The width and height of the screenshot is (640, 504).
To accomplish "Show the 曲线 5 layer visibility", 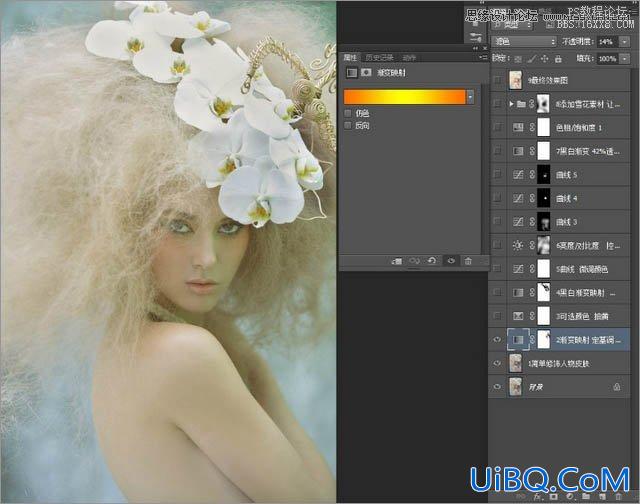I will (x=497, y=175).
